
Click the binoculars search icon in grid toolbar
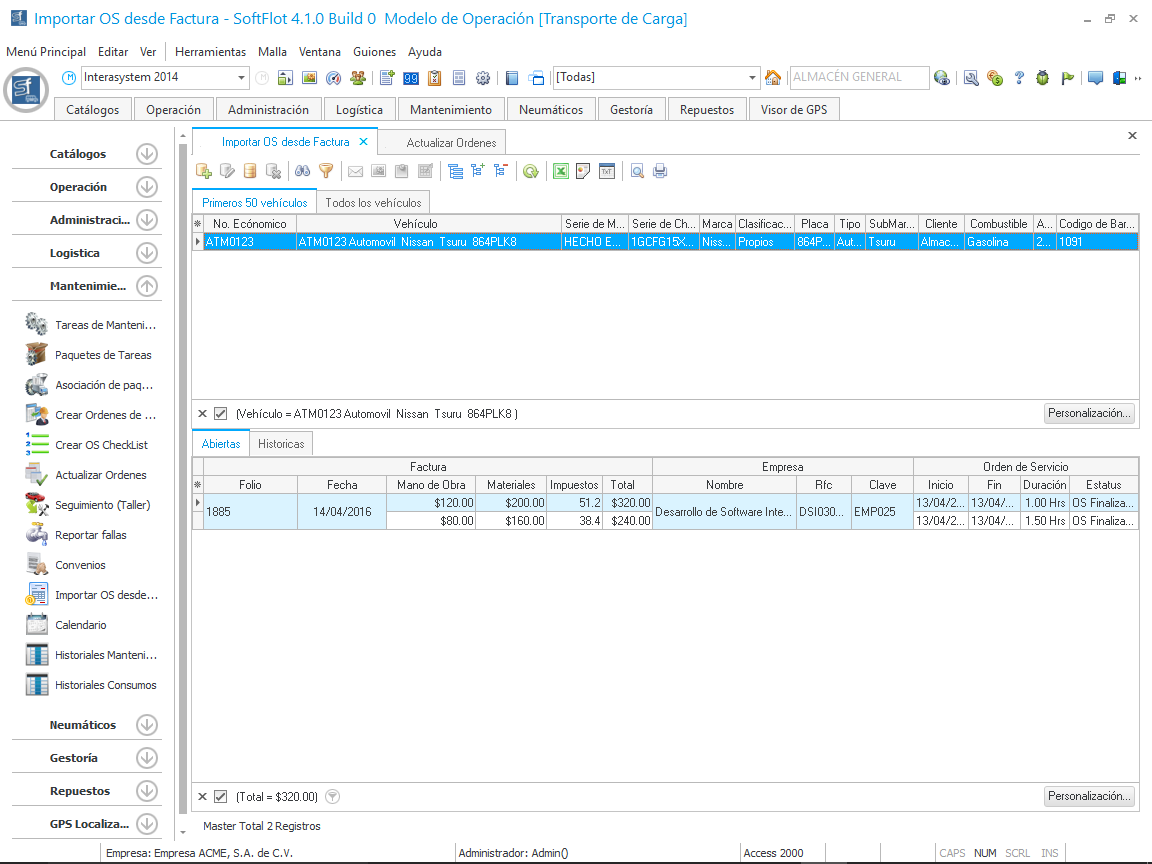point(303,171)
